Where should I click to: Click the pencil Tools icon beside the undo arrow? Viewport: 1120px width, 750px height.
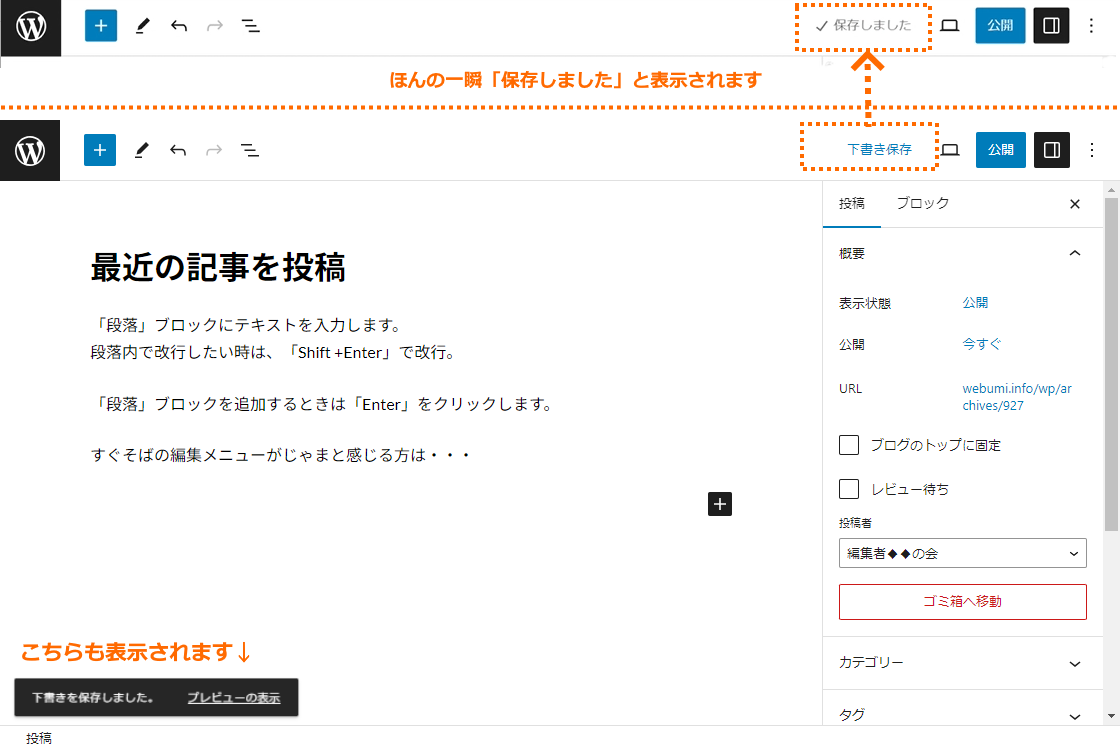[141, 150]
